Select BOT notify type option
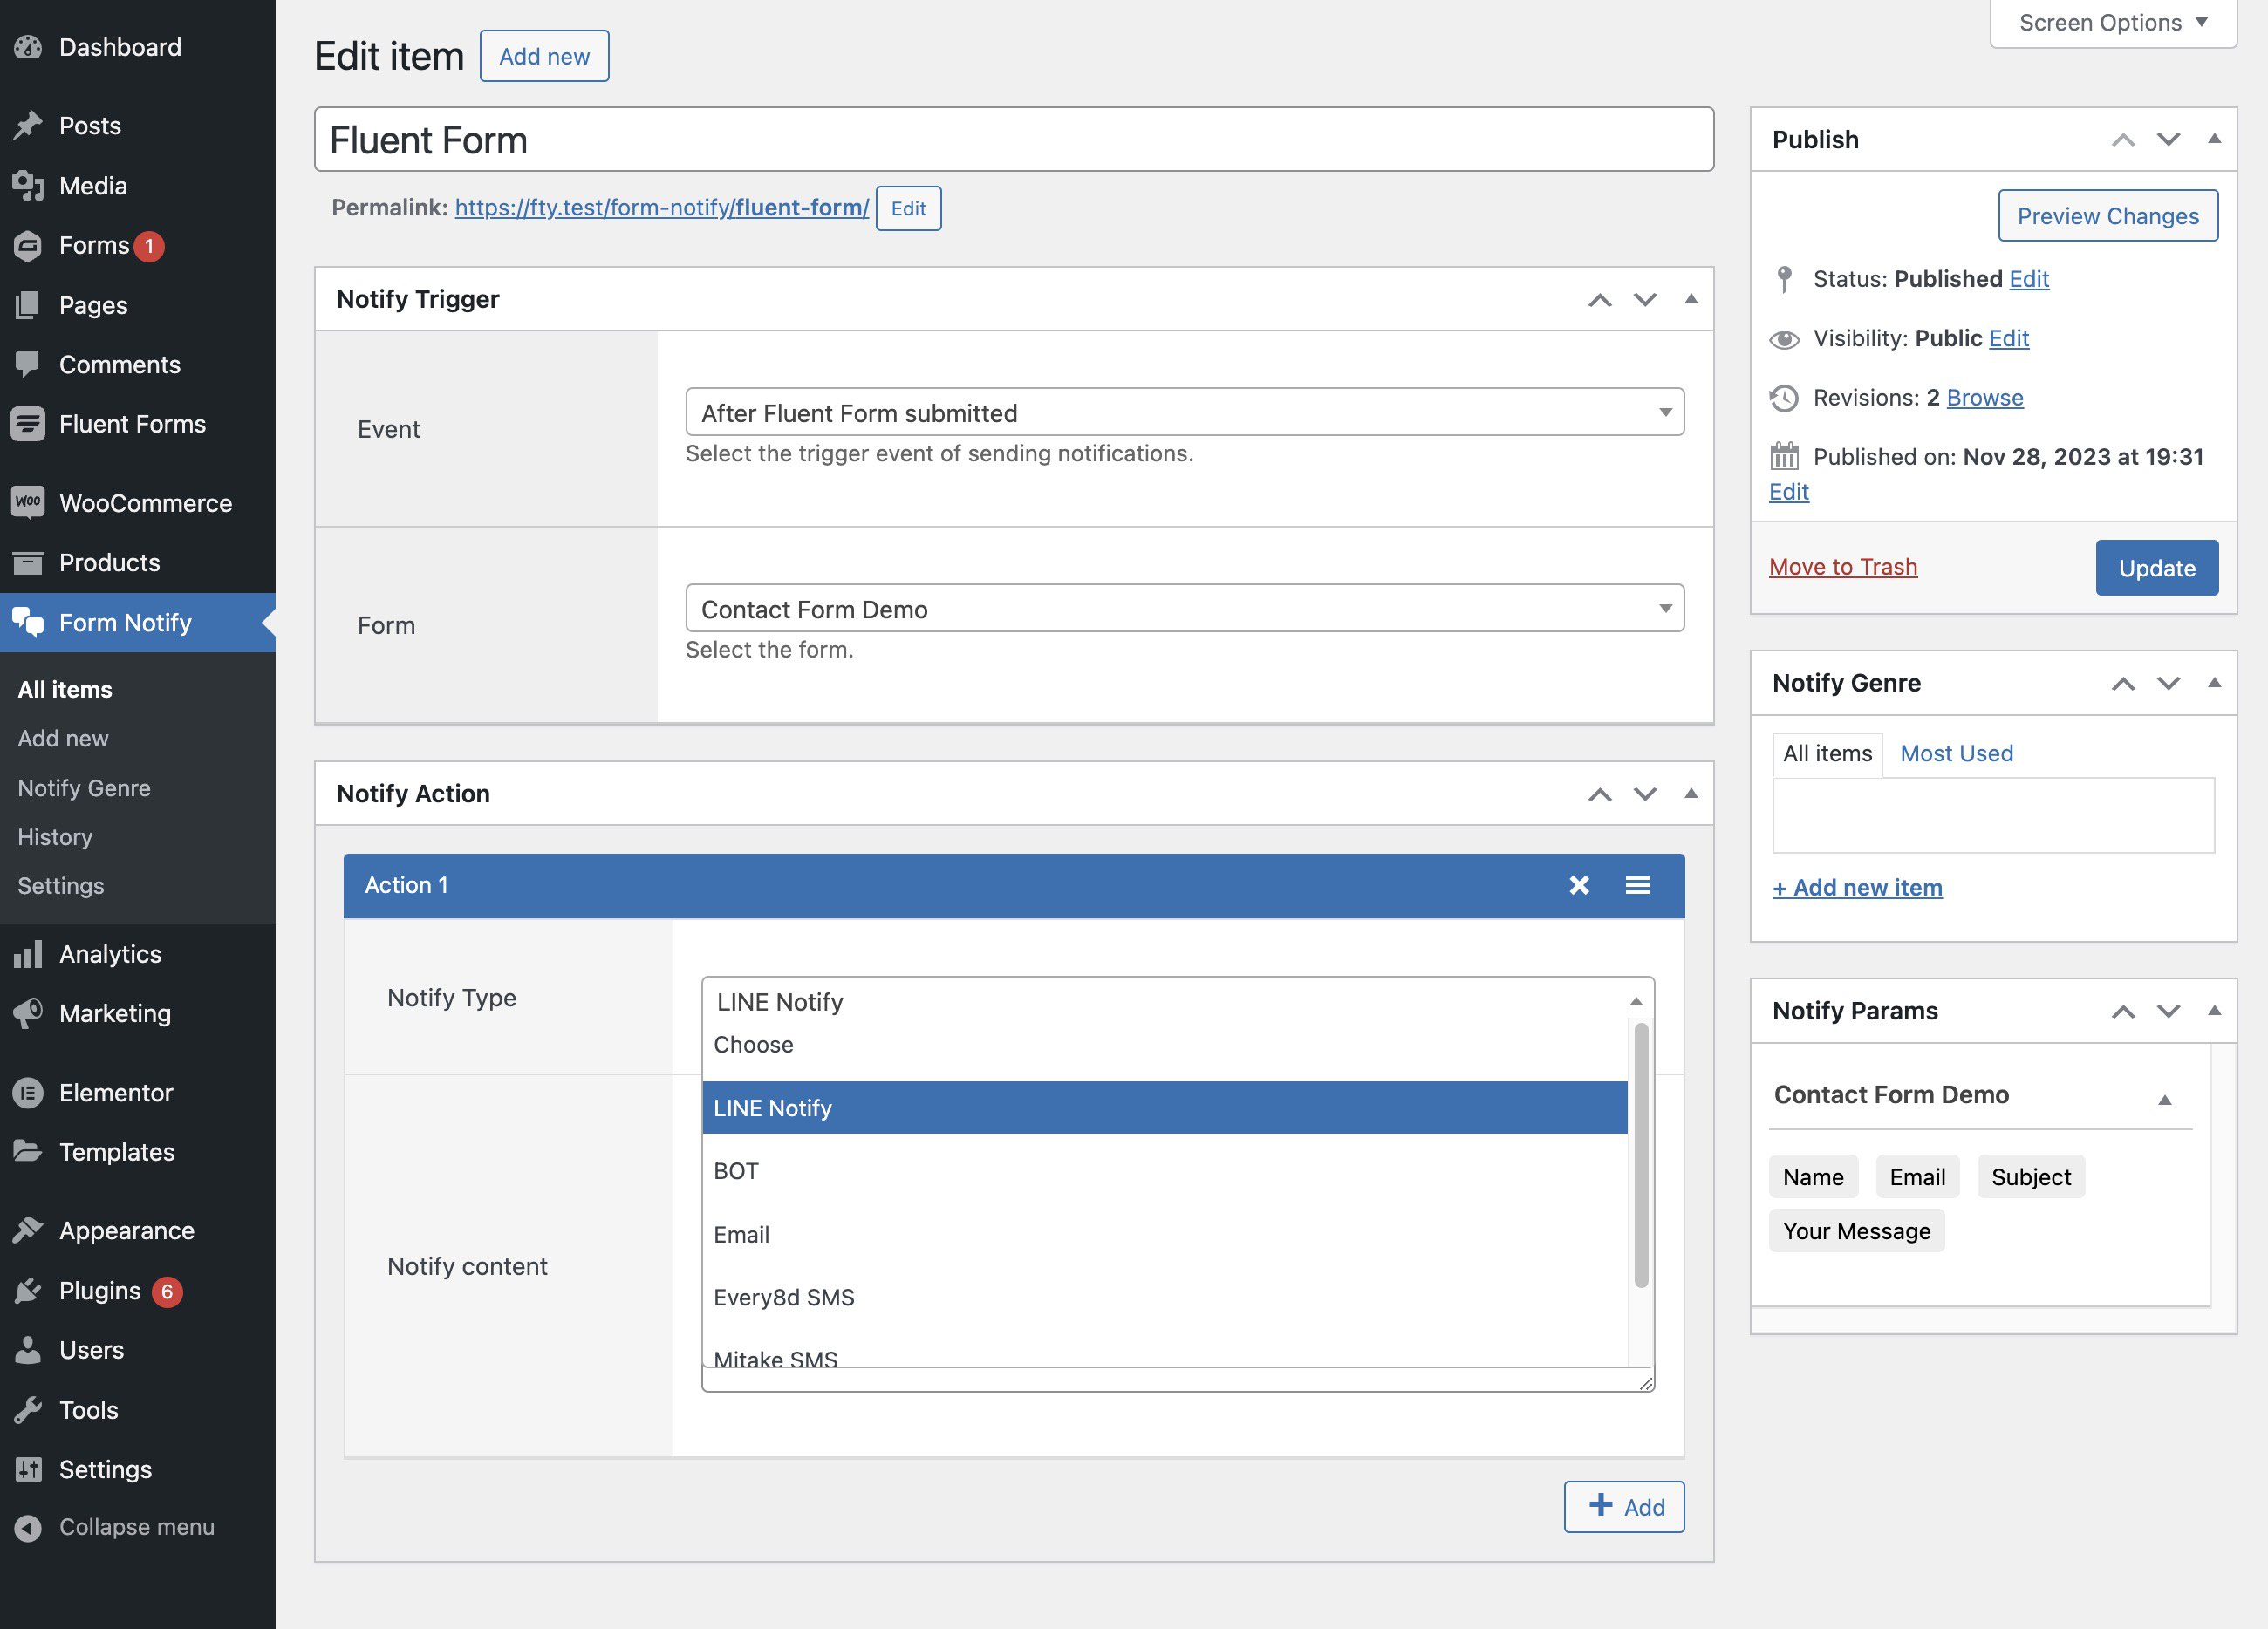 1165,1171
